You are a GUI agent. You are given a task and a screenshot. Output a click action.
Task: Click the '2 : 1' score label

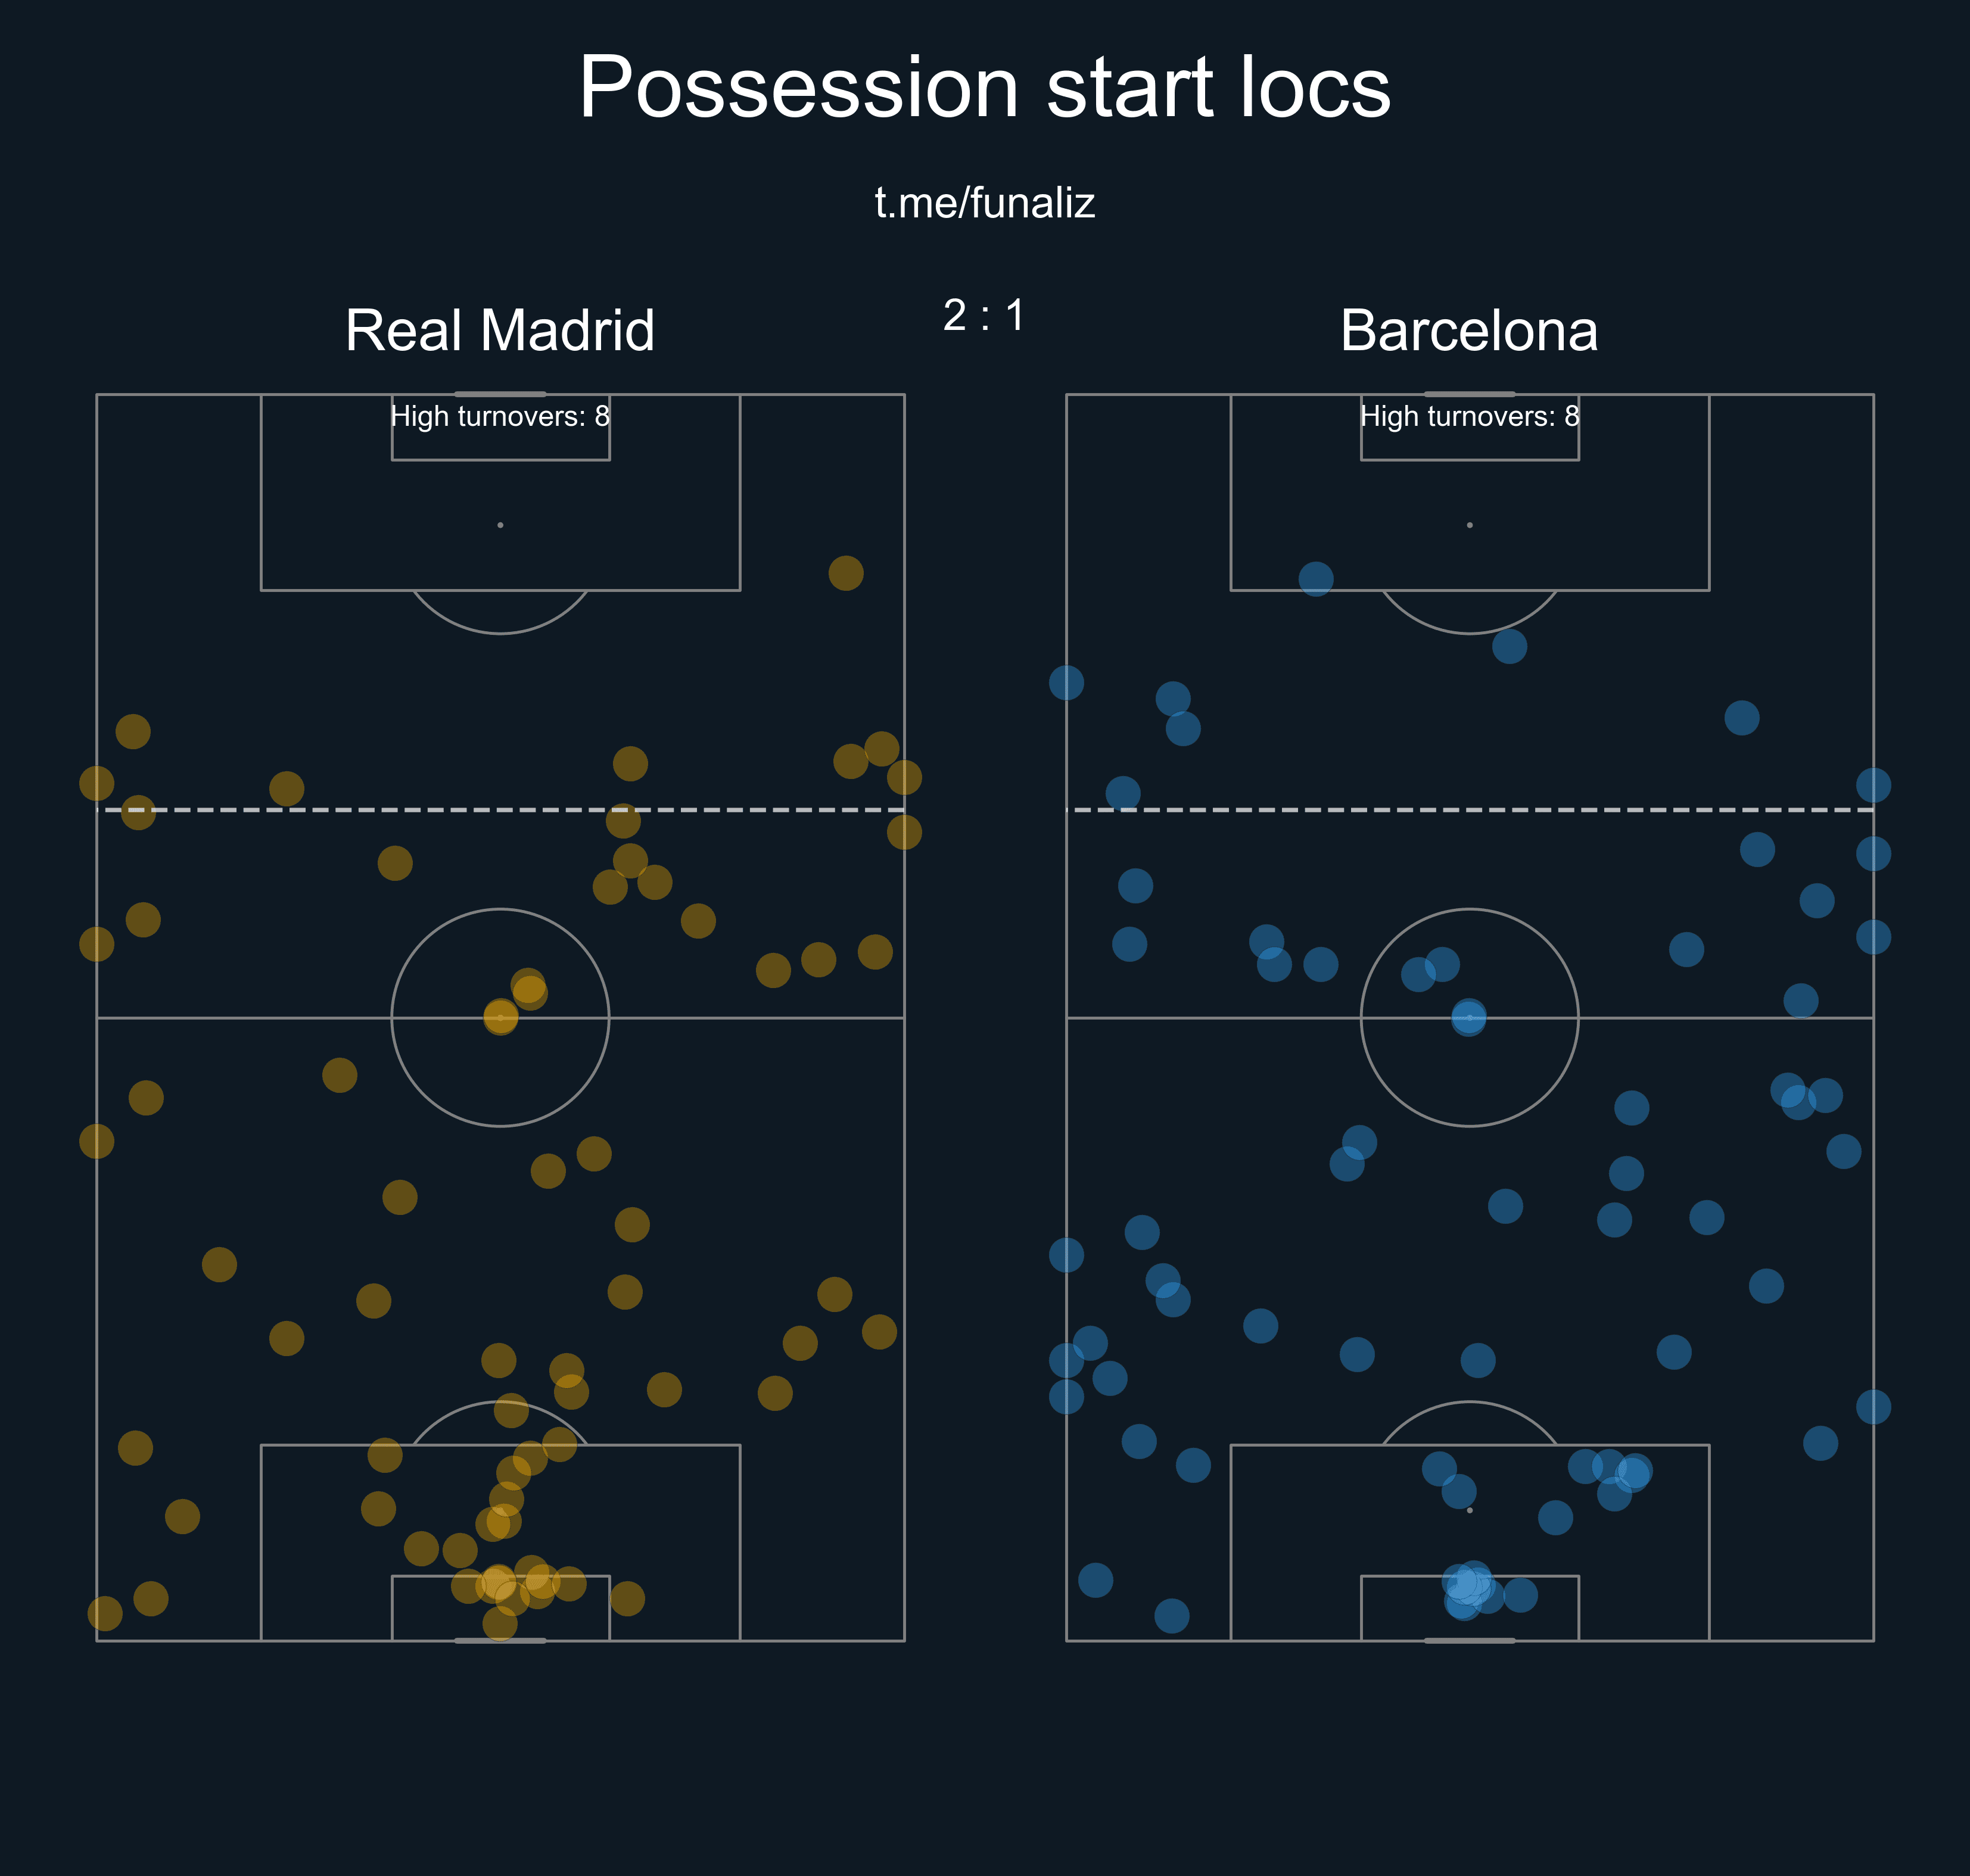(984, 316)
